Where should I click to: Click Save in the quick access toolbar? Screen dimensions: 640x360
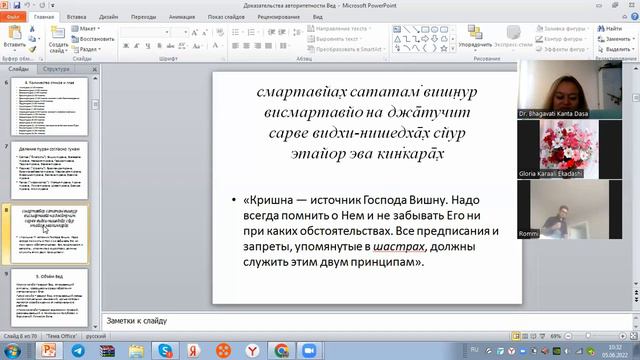(x=17, y=5)
